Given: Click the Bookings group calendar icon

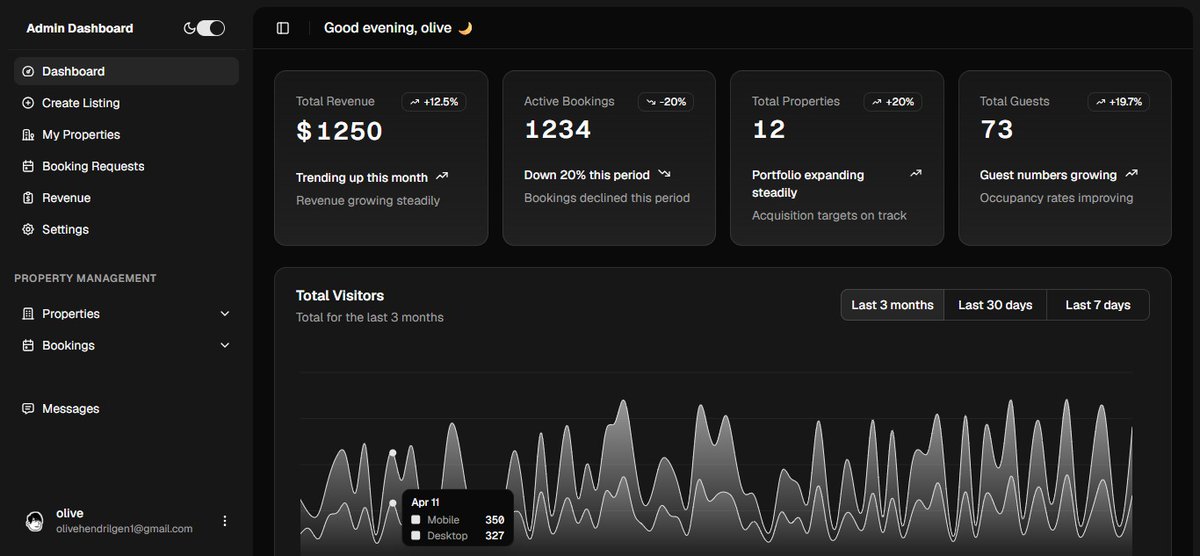Looking at the screenshot, I should pyautogui.click(x=28, y=346).
